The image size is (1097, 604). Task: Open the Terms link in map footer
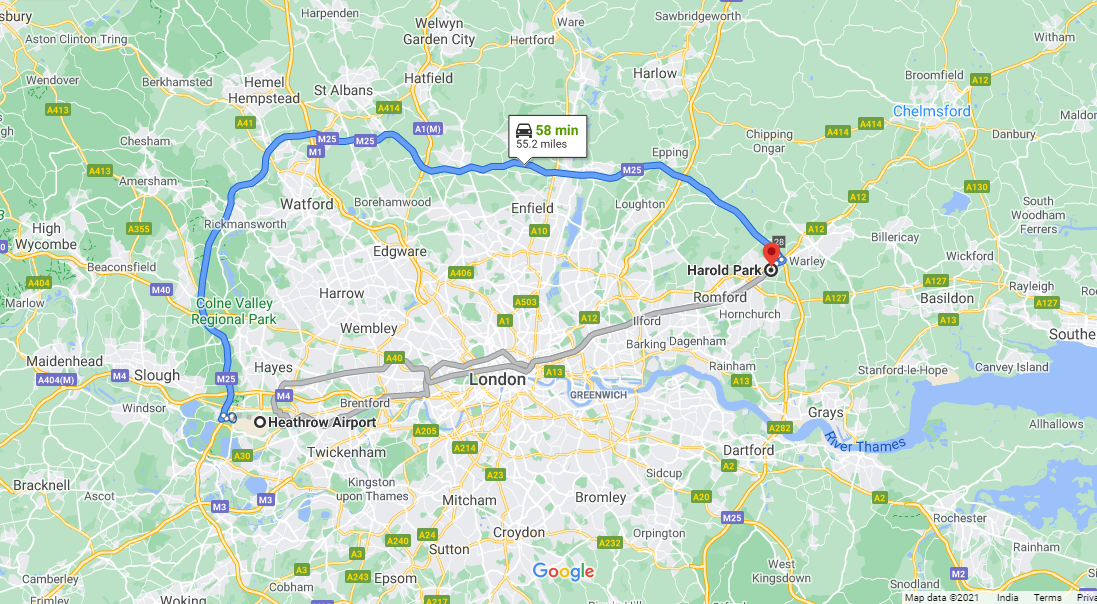tap(1047, 598)
